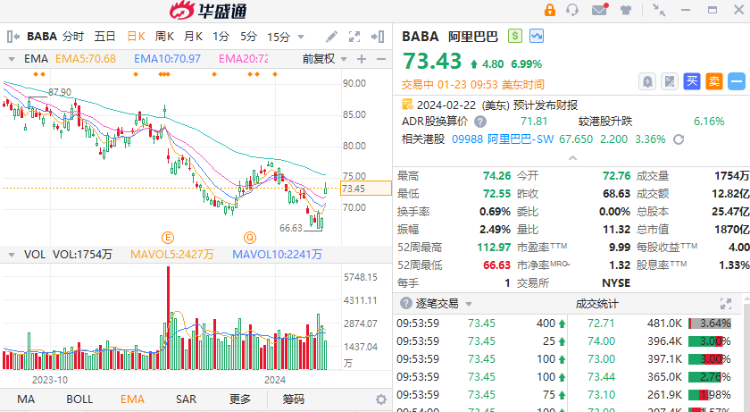The height and width of the screenshot is (412, 750).
Task: Collapse left panel icon beside BABA
Action: tap(13, 36)
